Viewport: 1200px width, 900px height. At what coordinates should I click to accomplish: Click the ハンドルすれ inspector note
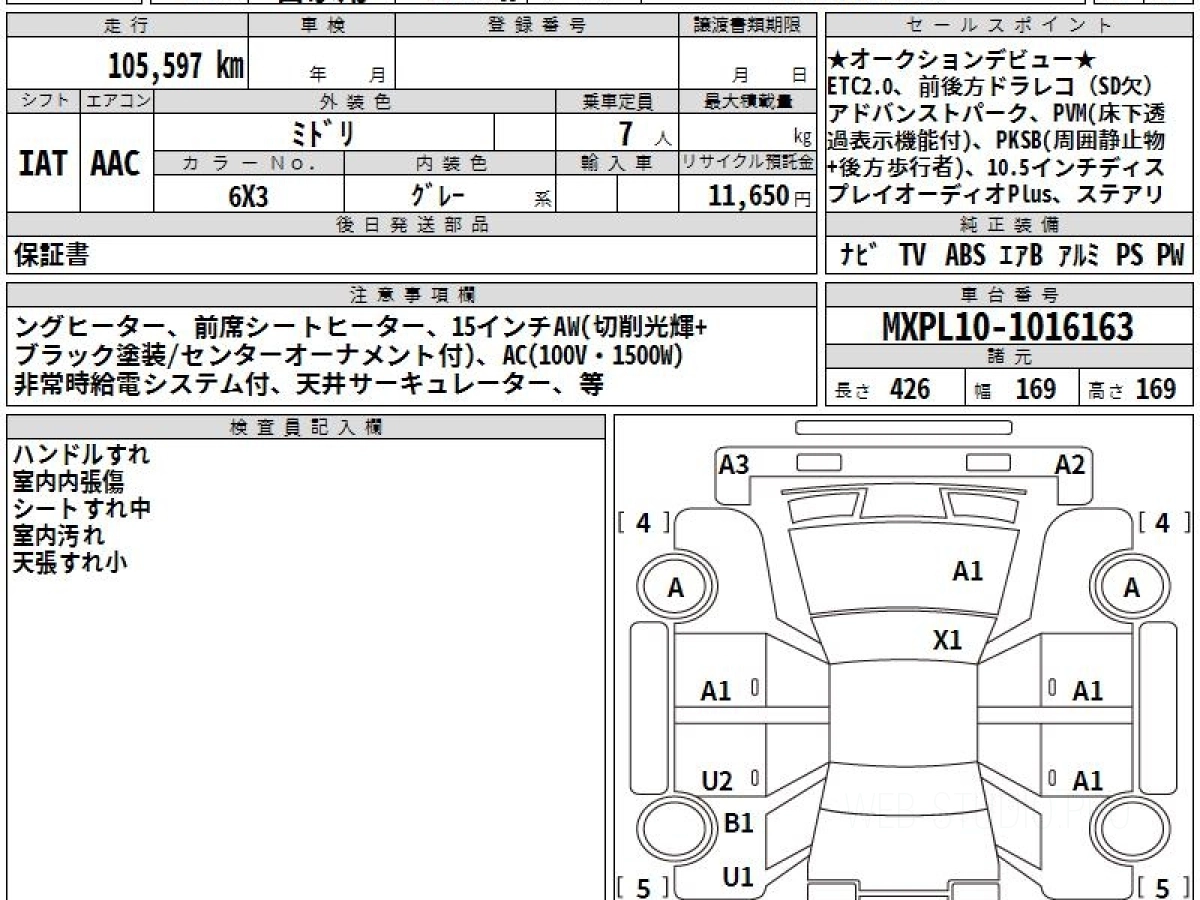point(81,454)
